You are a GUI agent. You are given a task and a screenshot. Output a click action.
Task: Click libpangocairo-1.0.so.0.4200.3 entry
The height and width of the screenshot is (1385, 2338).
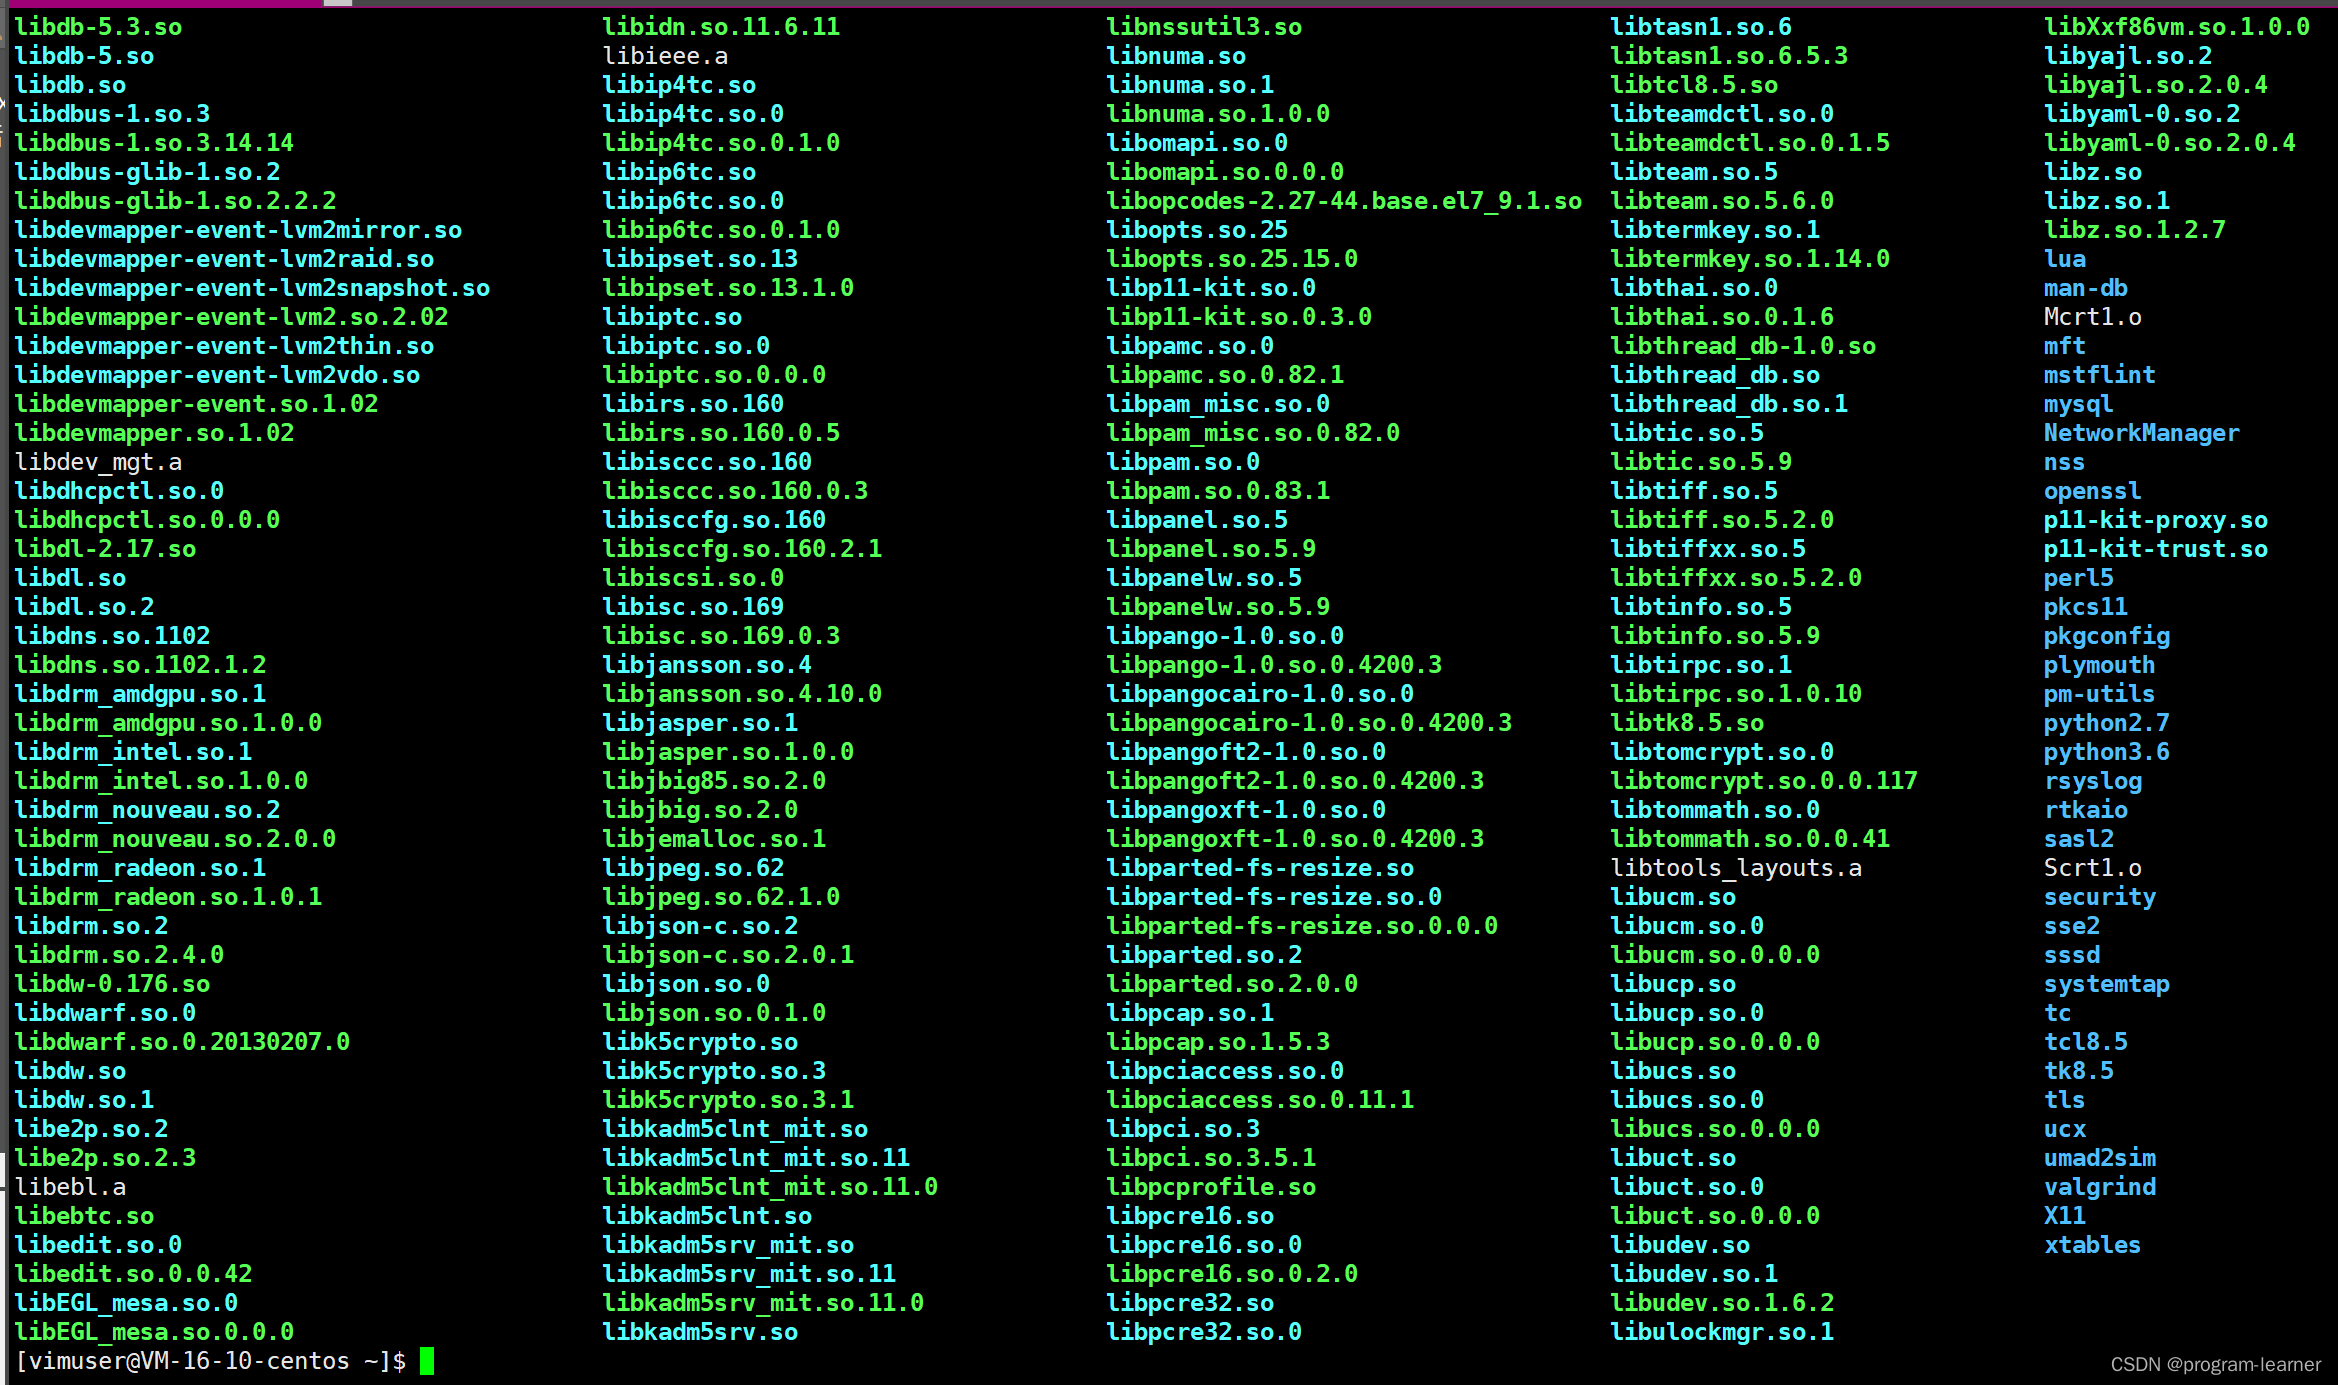1309,723
